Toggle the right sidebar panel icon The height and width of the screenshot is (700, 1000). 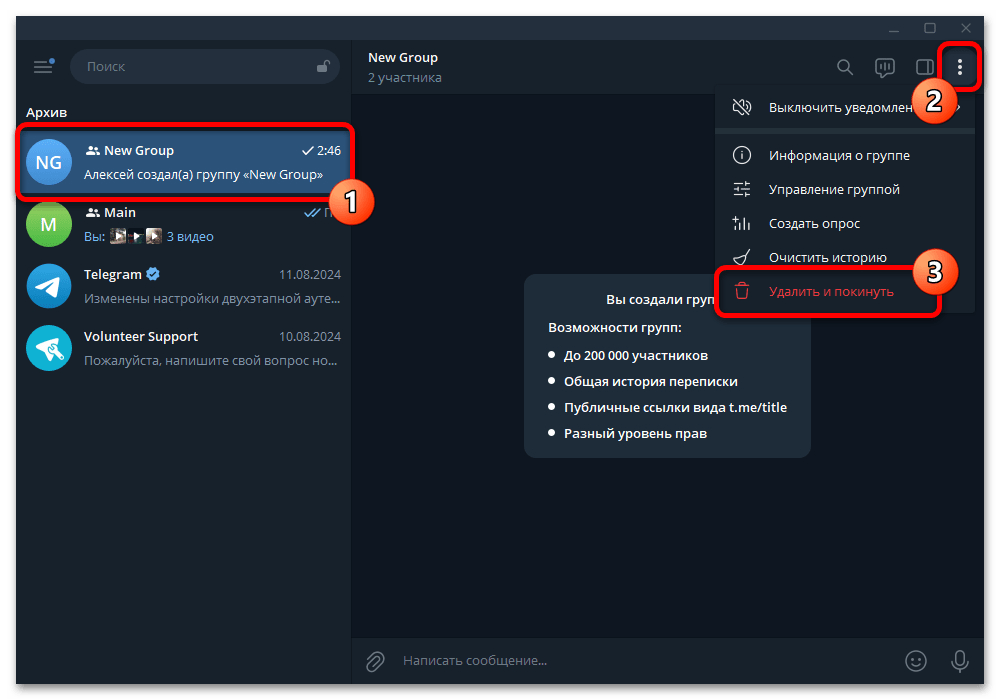tap(924, 67)
